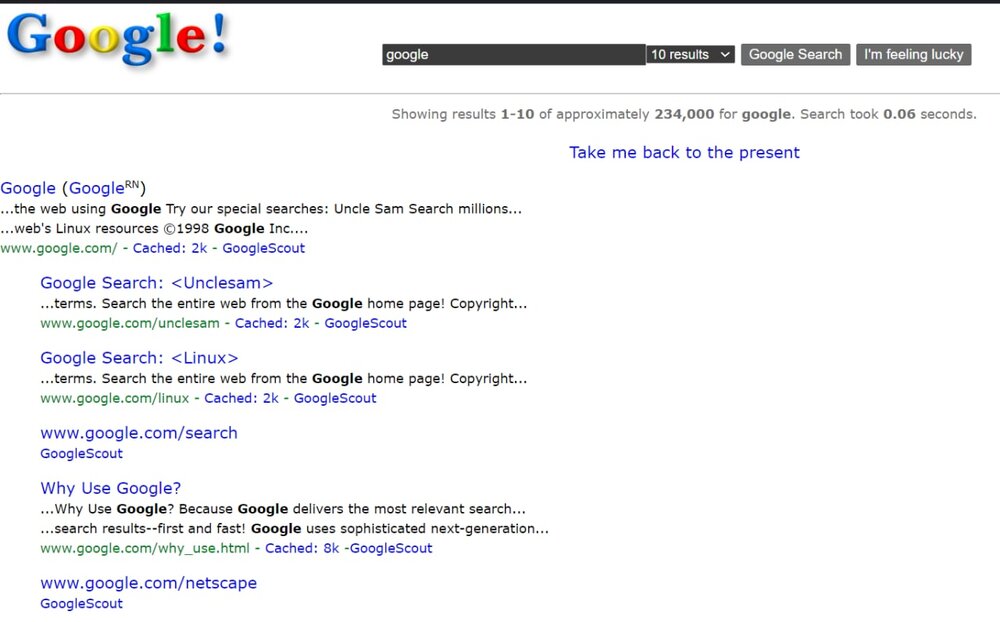Click the I'm feeling lucky button
The width and height of the screenshot is (1000, 622).
click(913, 55)
